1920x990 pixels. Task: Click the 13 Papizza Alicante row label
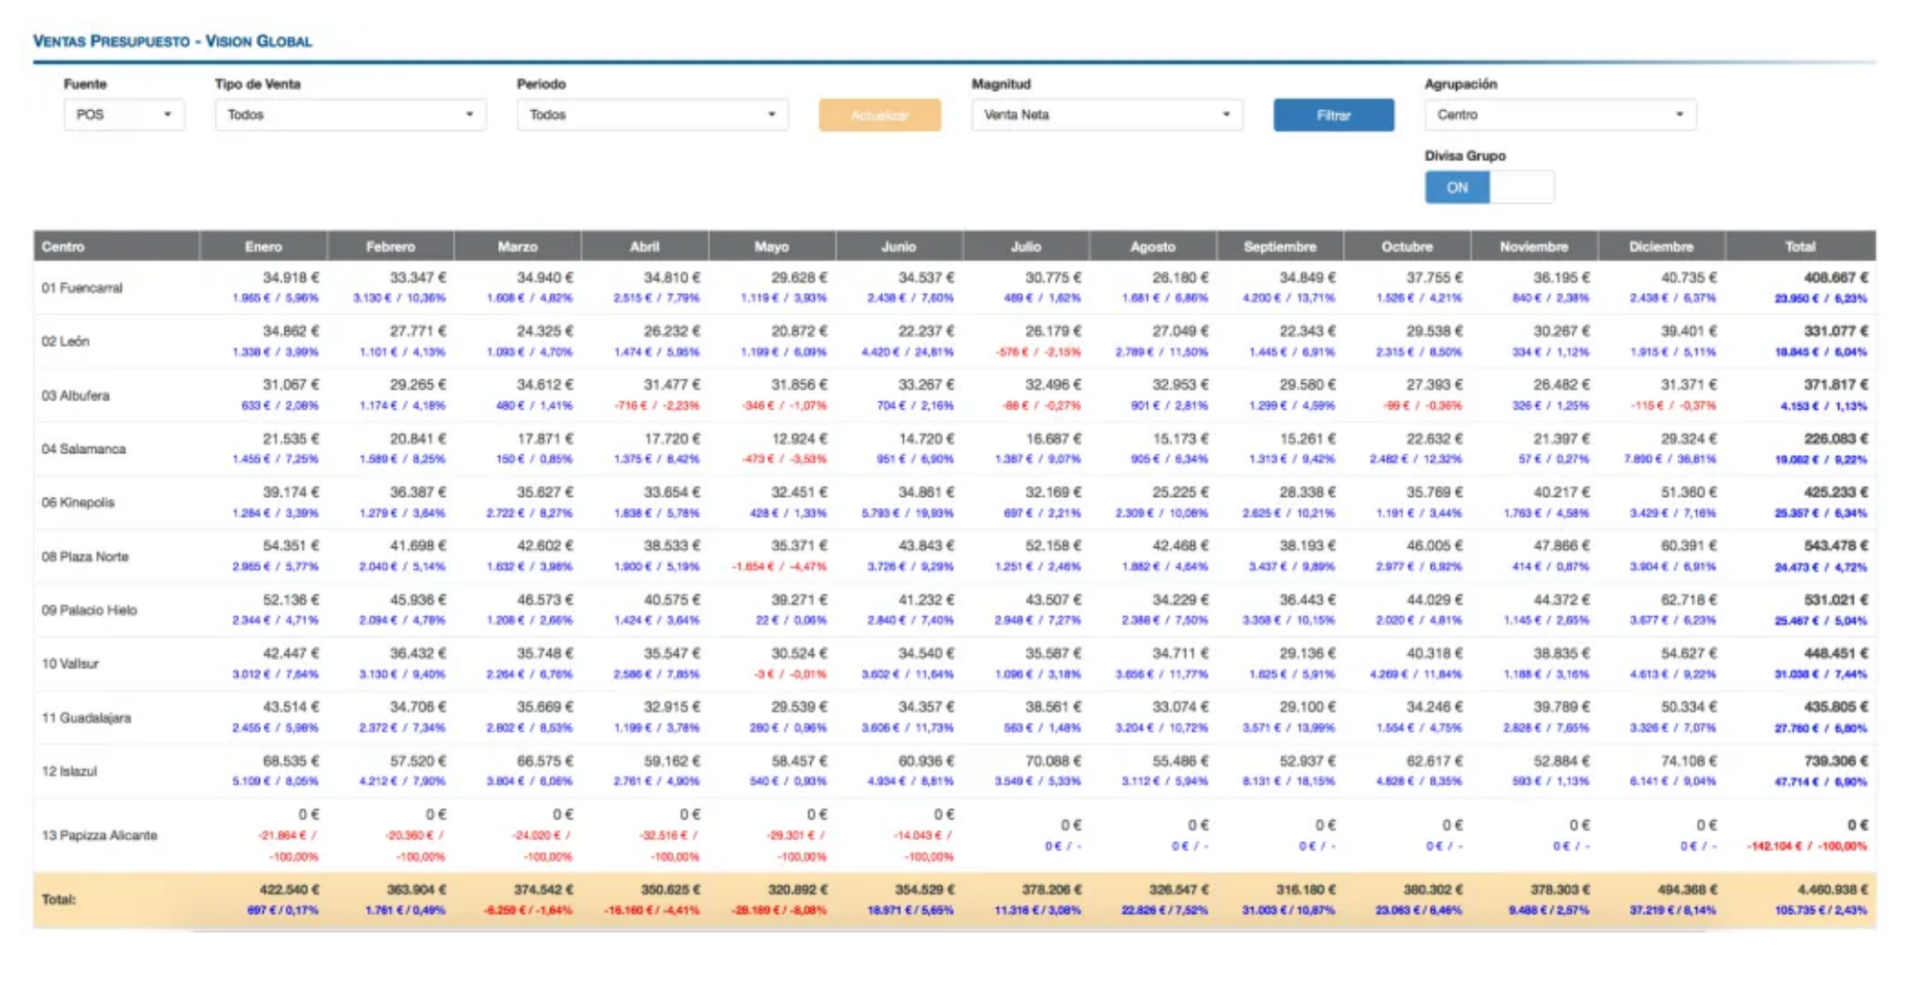99,835
